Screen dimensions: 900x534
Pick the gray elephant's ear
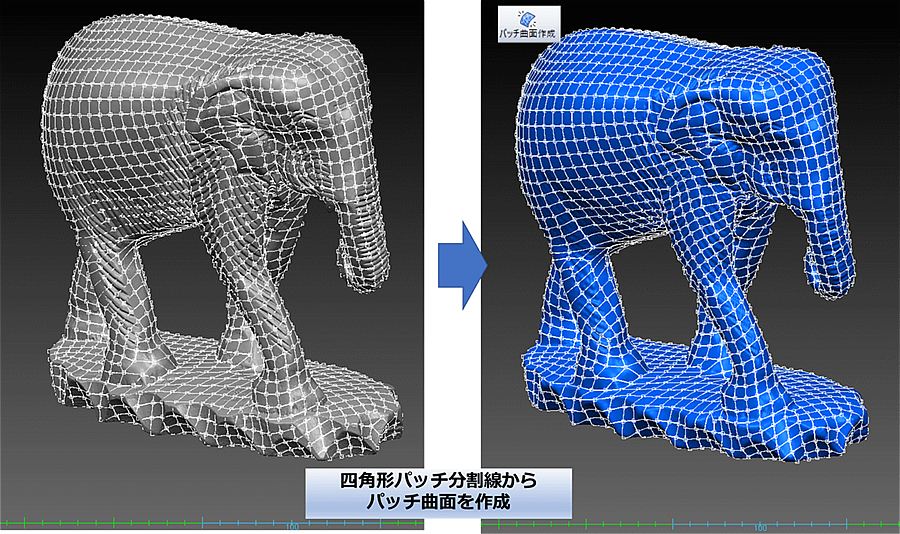(232, 140)
